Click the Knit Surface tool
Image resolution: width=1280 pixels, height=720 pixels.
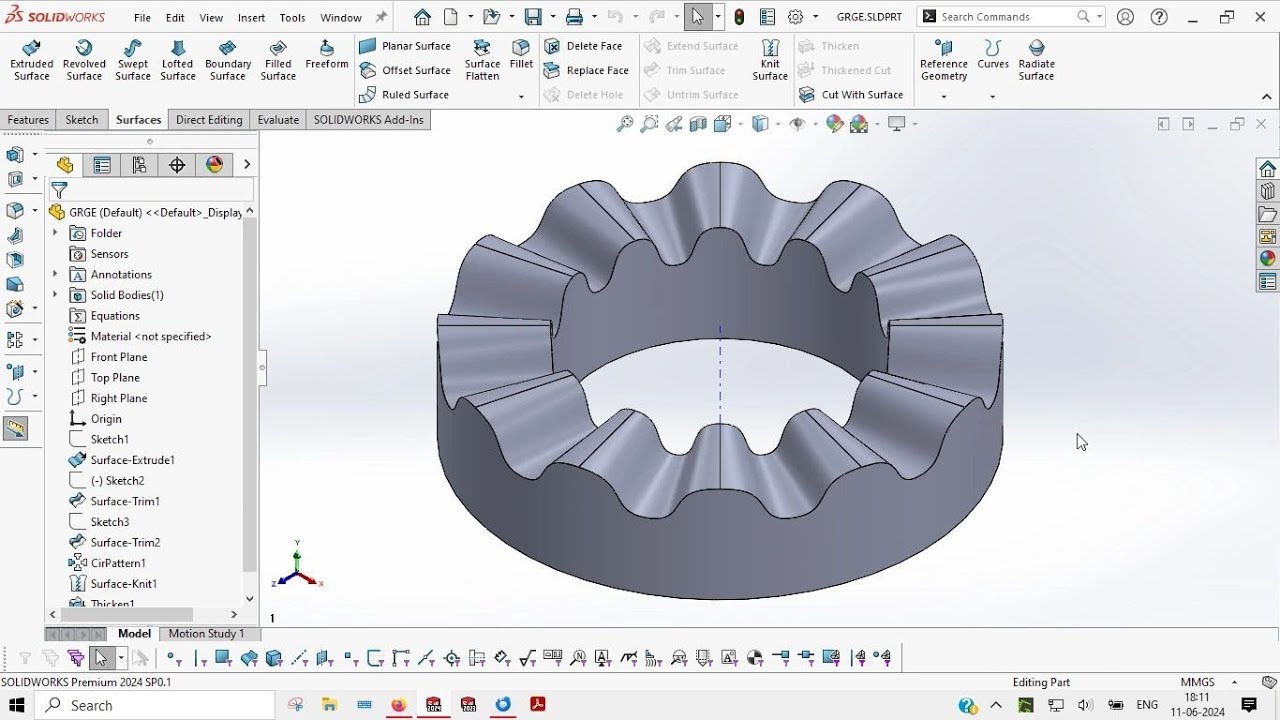click(770, 61)
